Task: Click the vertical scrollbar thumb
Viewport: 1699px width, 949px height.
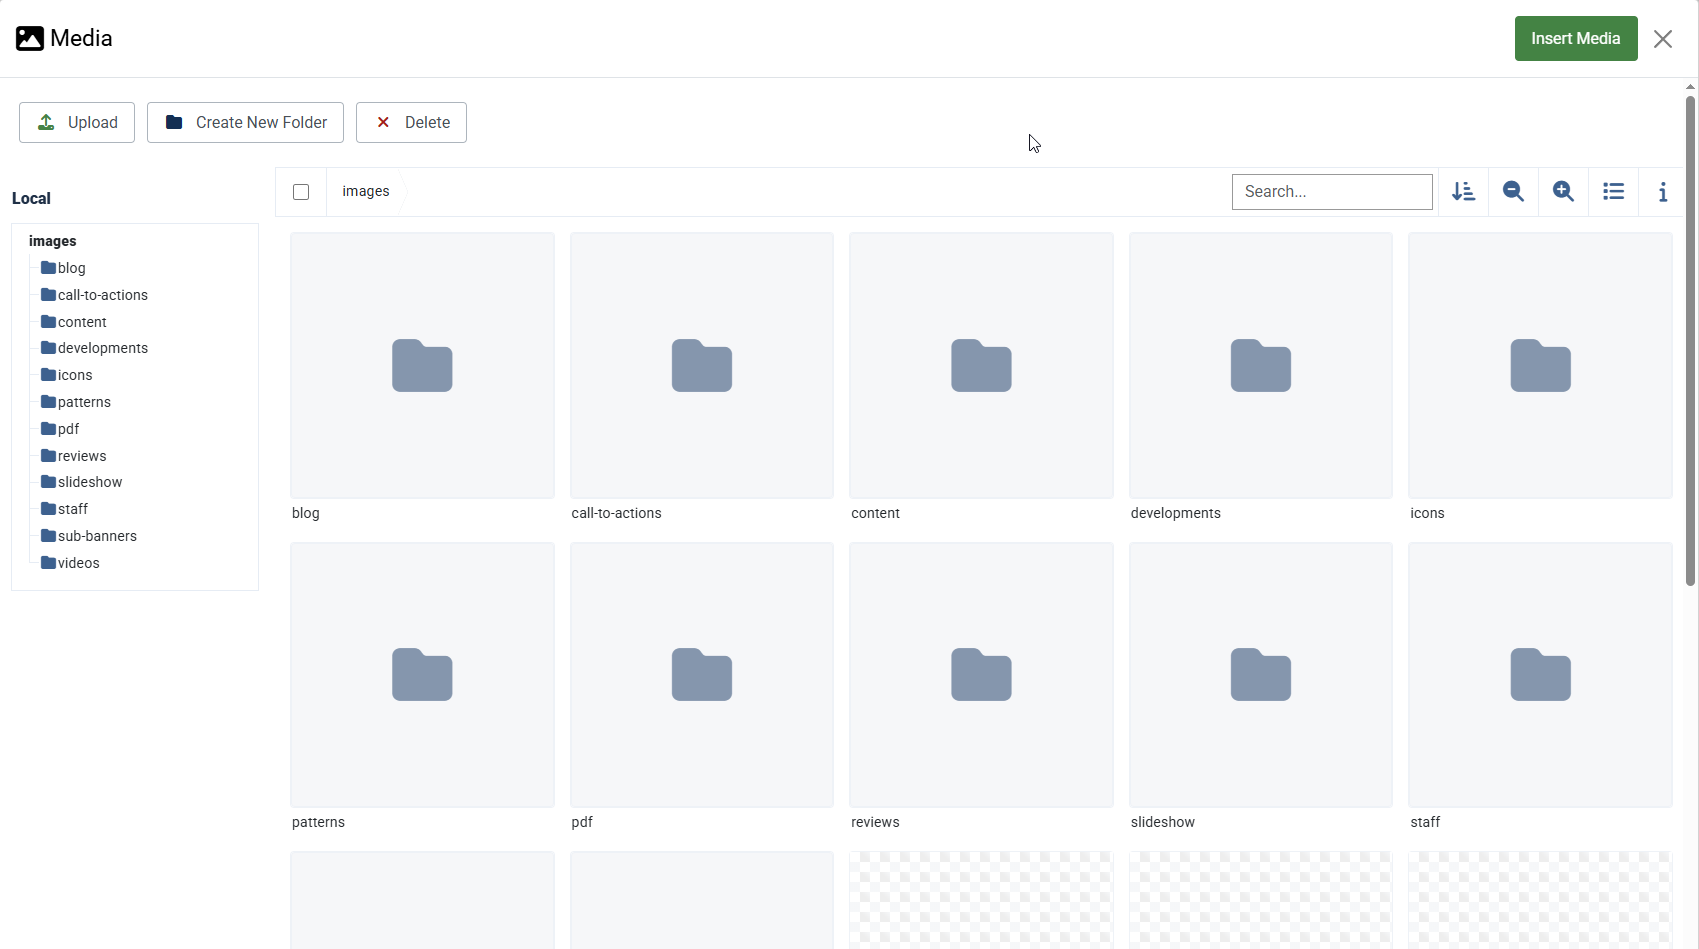Action: pos(1690,340)
